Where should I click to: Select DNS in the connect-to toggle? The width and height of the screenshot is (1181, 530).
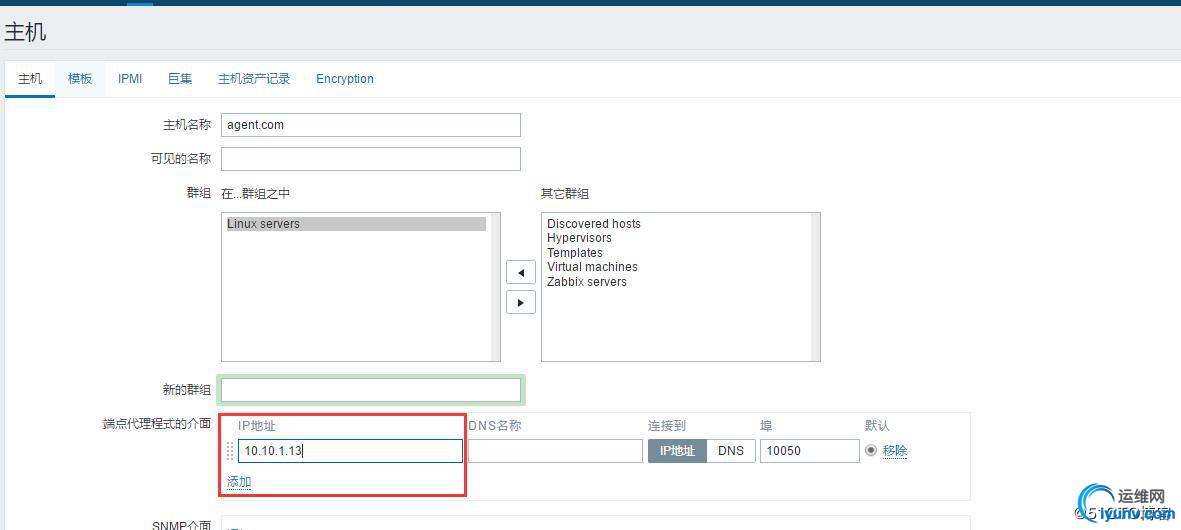click(x=731, y=451)
